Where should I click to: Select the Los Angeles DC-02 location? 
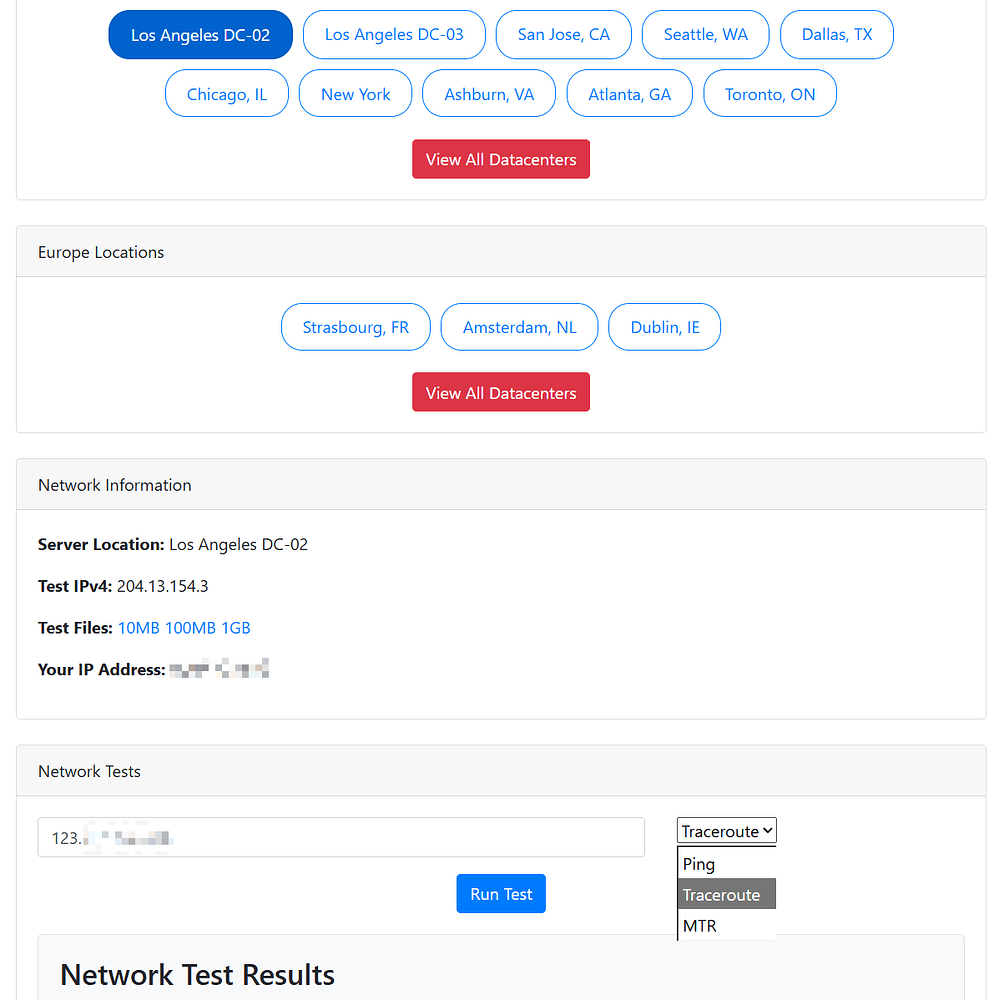(x=200, y=35)
